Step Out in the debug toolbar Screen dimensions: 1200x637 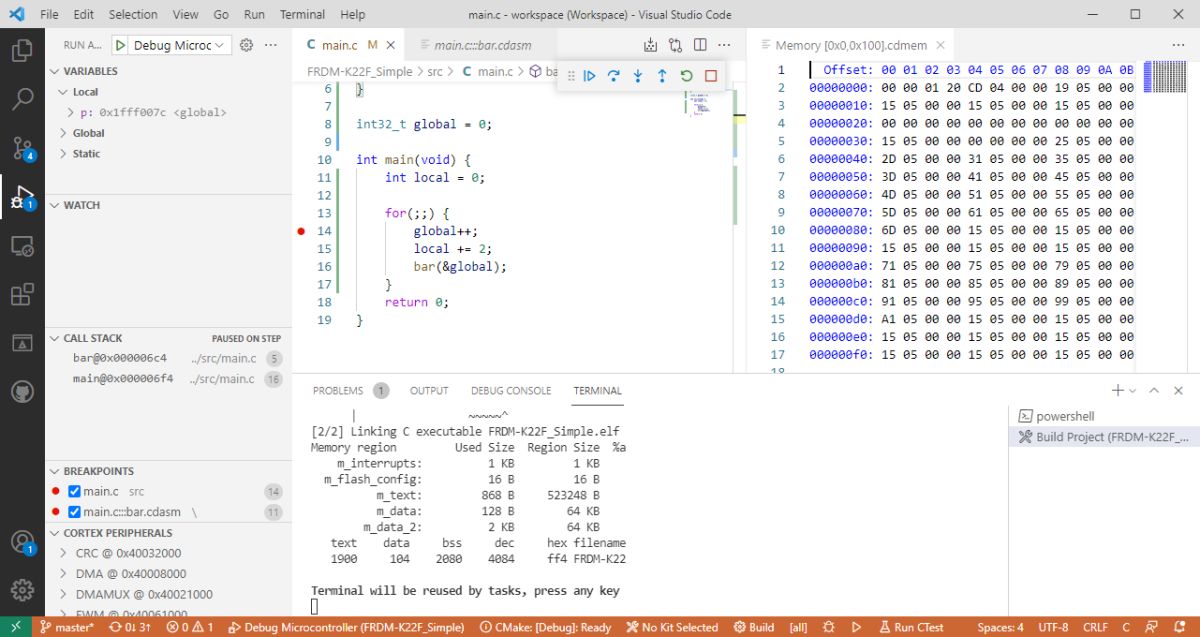(x=662, y=76)
